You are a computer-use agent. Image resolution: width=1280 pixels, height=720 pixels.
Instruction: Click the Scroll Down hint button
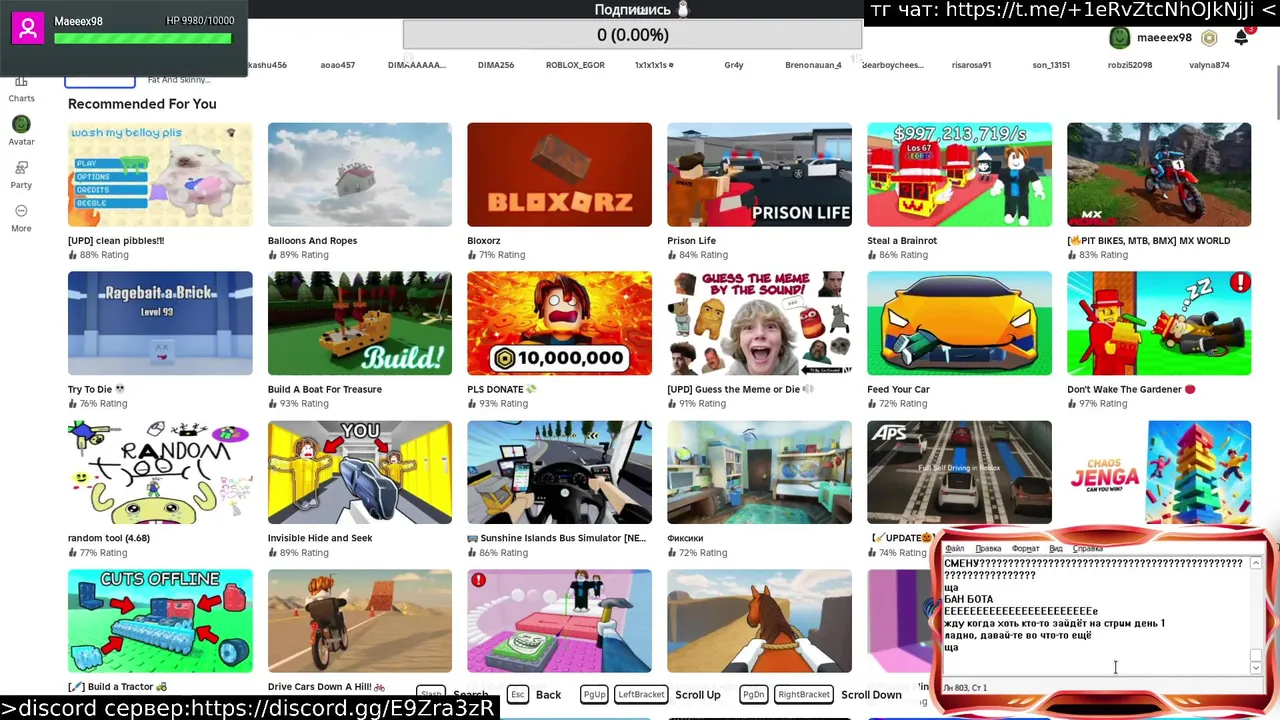tap(871, 694)
